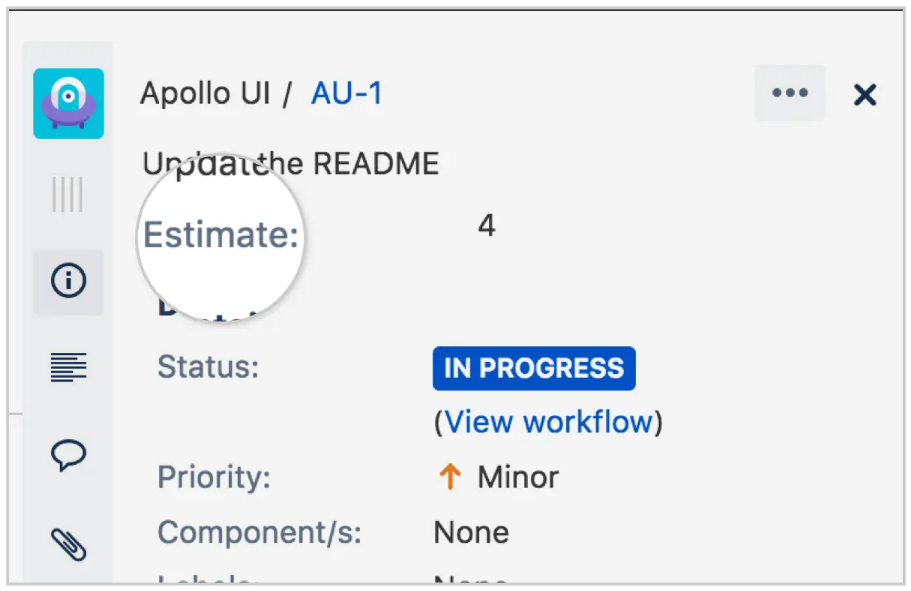Open the attachments paperclip section
911x591 pixels.
coord(68,543)
